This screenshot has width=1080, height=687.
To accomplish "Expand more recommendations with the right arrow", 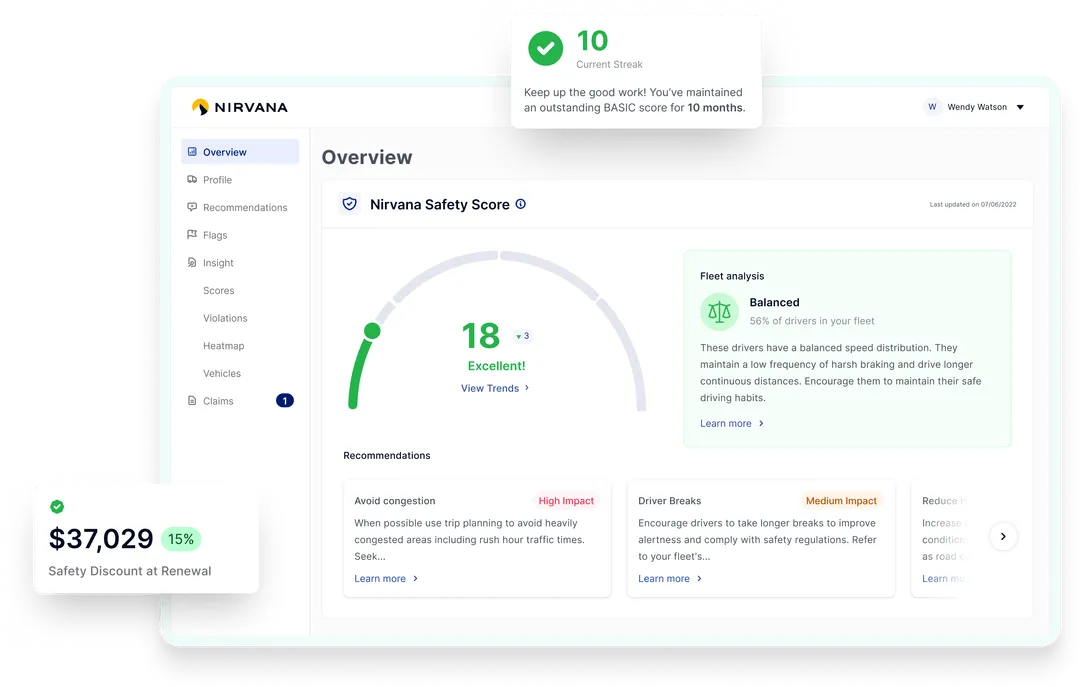I will [1003, 536].
